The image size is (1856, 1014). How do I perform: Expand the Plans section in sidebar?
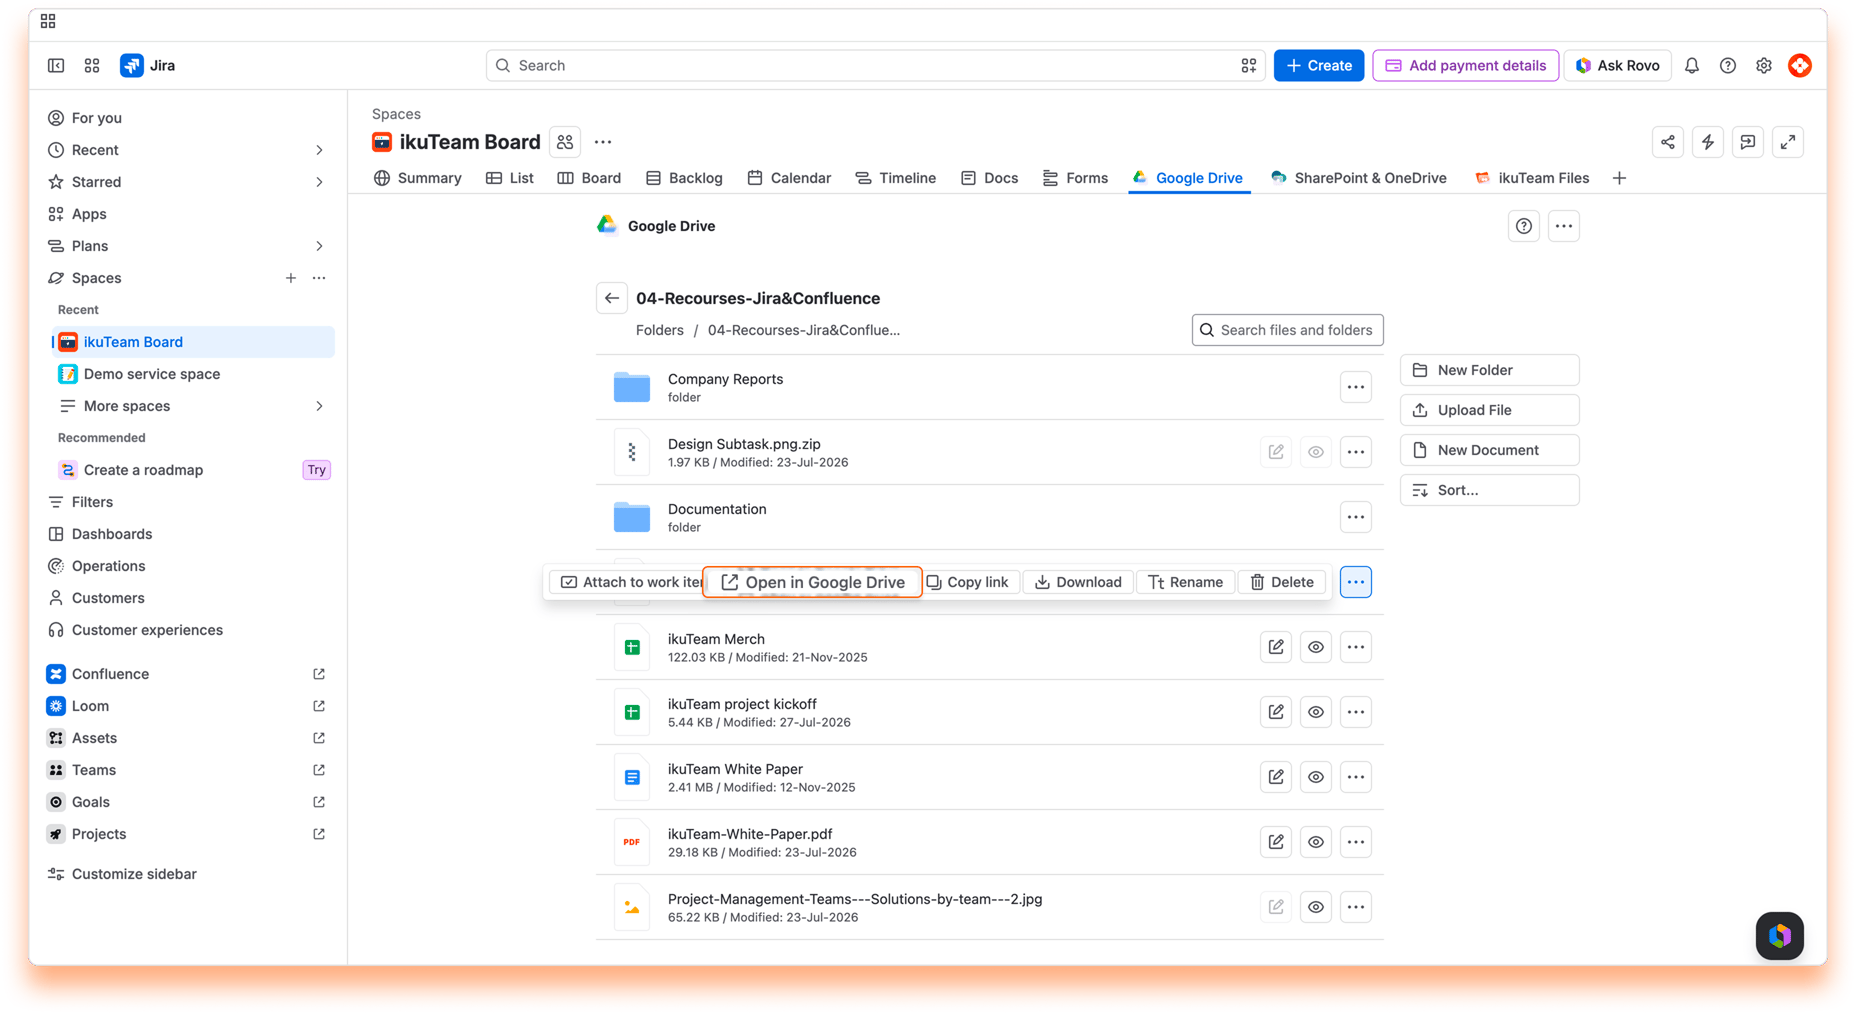point(319,246)
